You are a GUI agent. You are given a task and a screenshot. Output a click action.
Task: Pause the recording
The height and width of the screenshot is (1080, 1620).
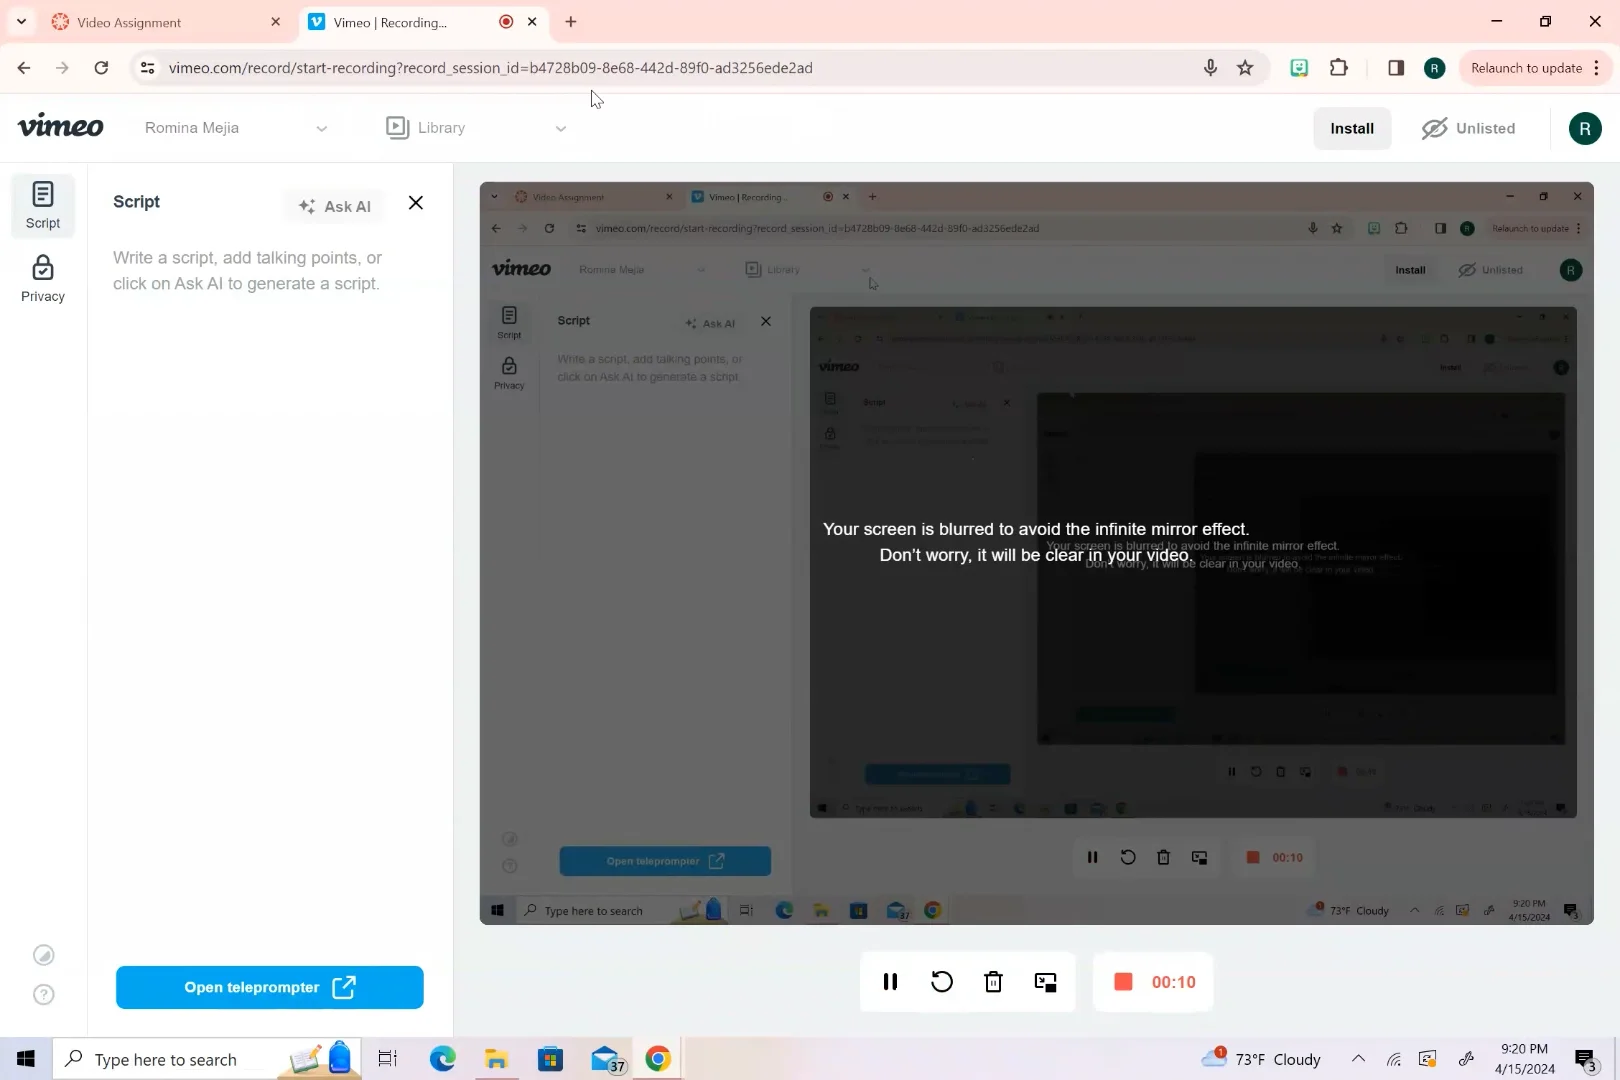tap(890, 982)
